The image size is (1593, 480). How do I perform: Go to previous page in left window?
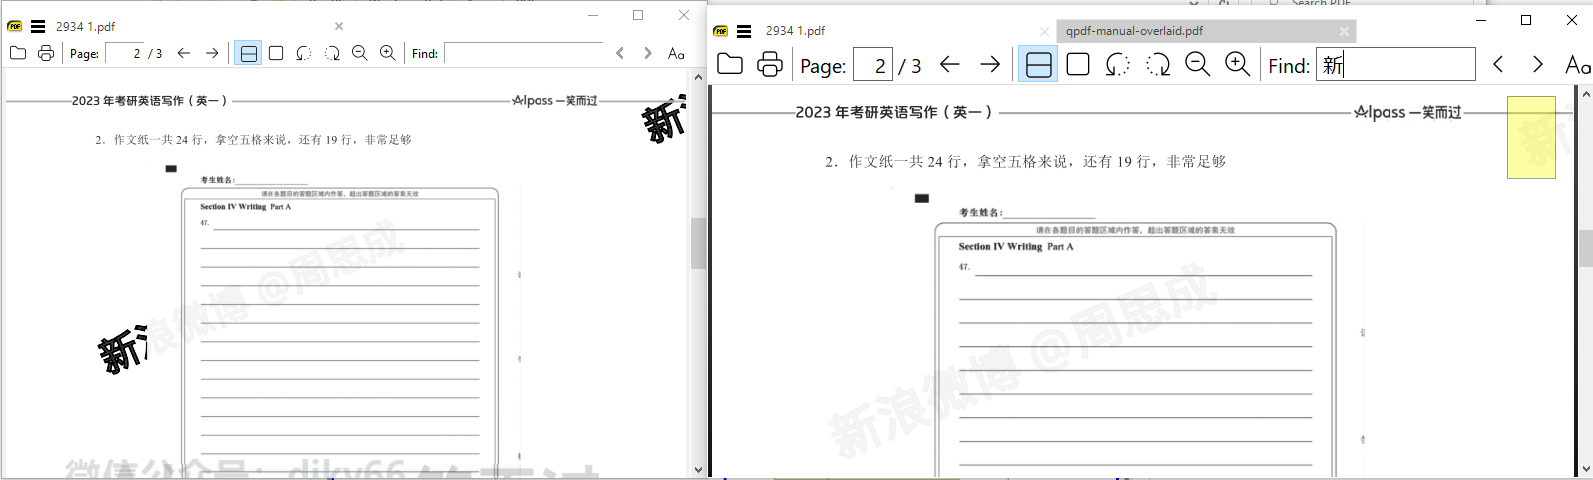[184, 53]
